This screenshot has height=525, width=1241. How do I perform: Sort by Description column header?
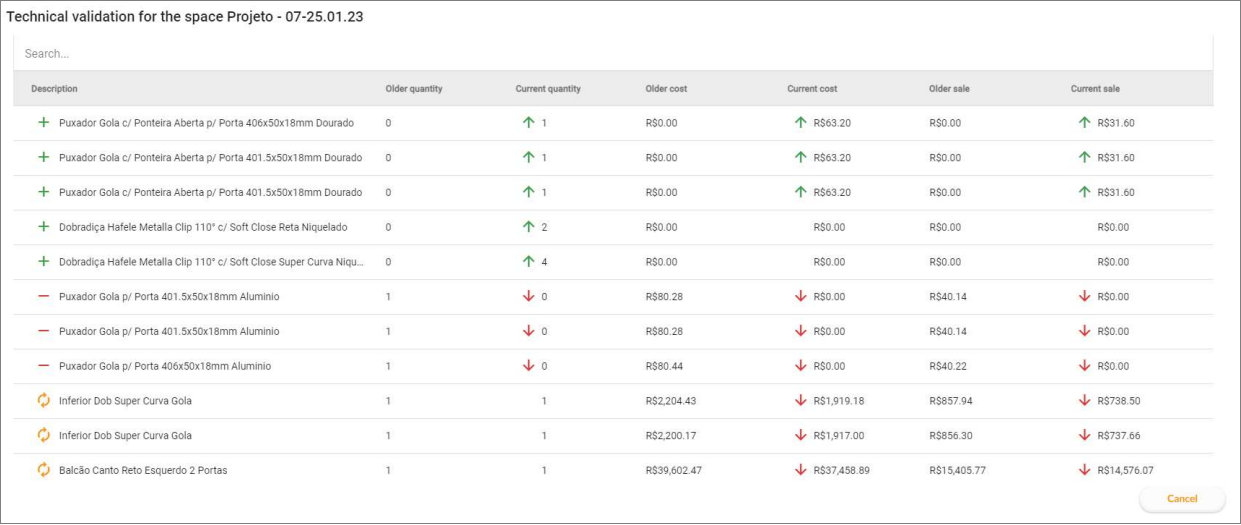(54, 89)
